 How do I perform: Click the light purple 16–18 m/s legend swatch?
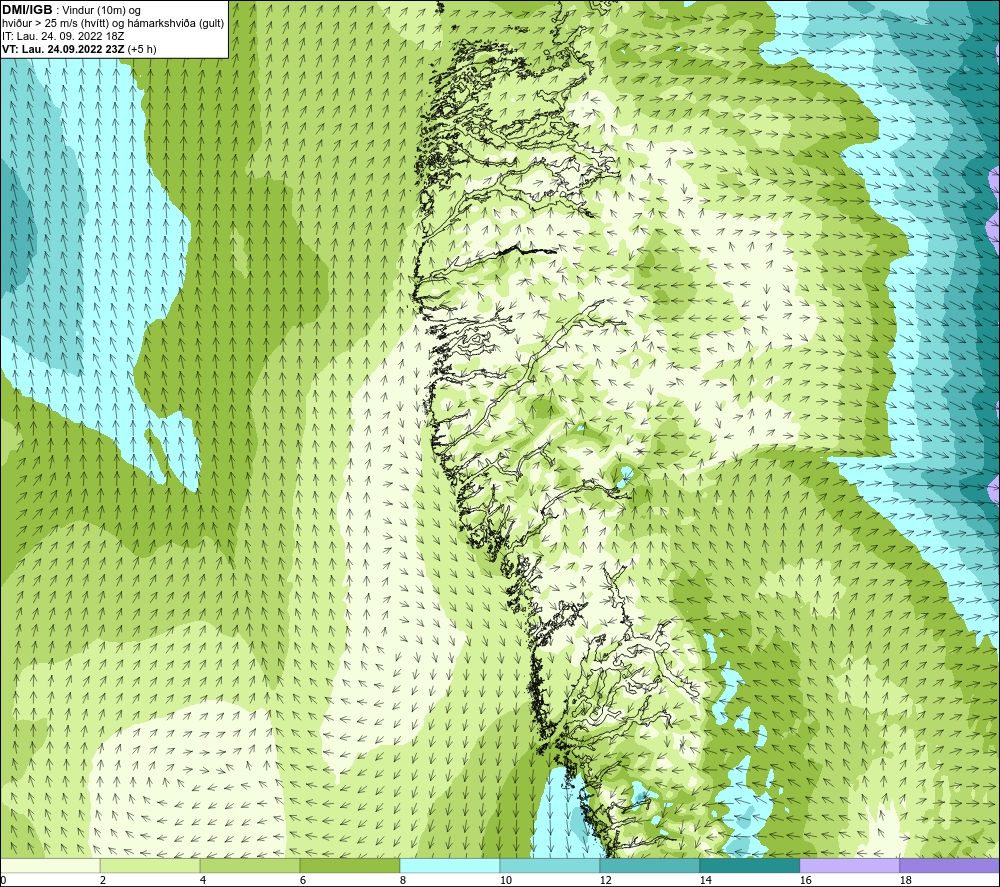pyautogui.click(x=849, y=865)
